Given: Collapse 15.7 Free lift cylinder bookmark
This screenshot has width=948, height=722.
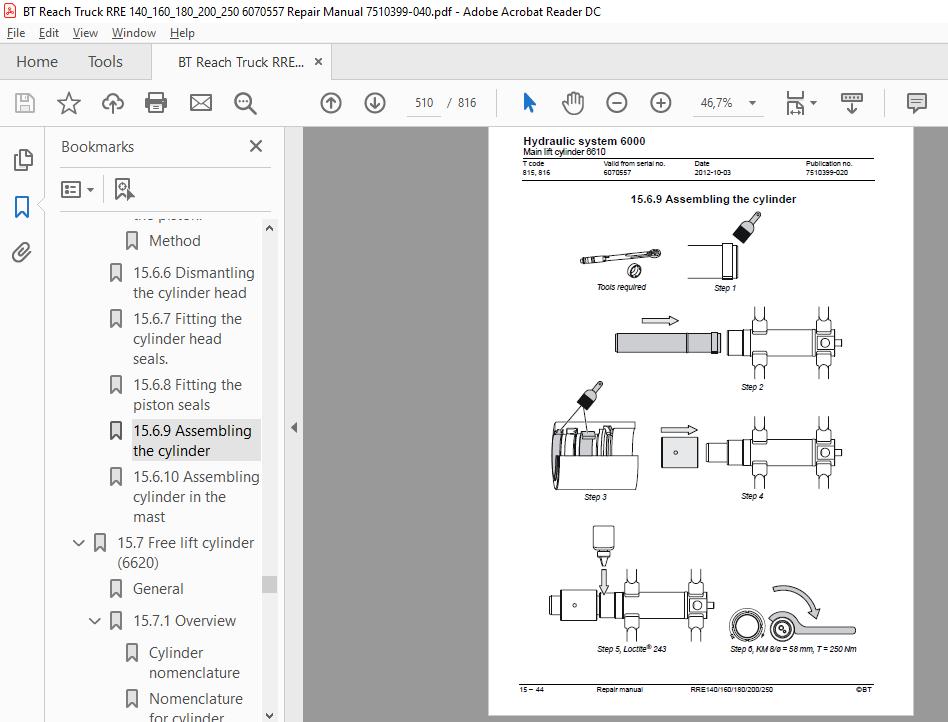Looking at the screenshot, I should [79, 542].
